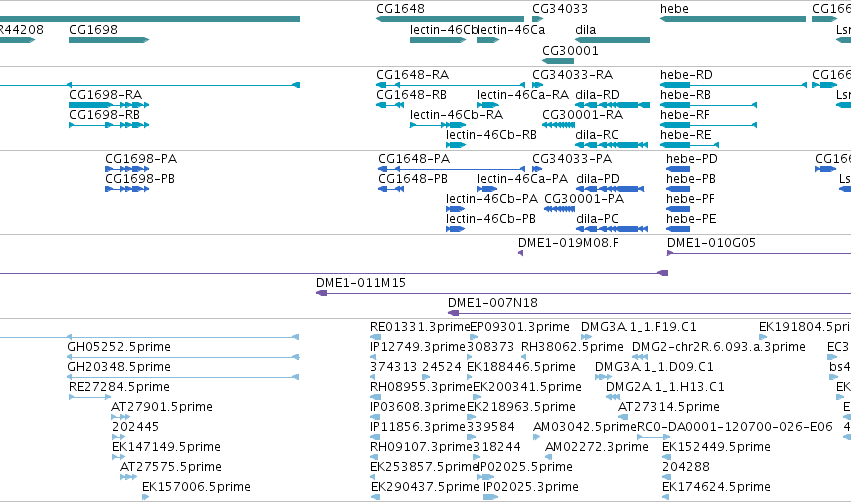Select BAC clone DME1-019M08.F
Image resolution: width=851 pixels, height=502 pixels.
tap(568, 243)
